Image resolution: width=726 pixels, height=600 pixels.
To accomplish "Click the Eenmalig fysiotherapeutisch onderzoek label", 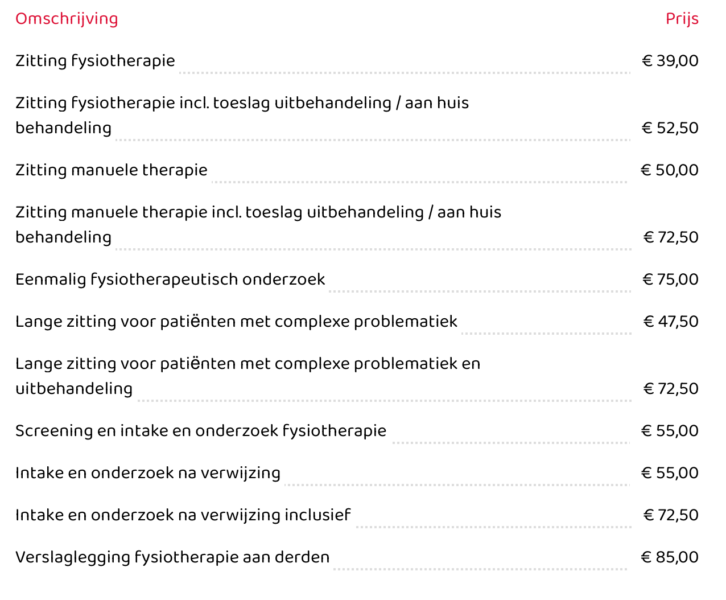I will [170, 280].
